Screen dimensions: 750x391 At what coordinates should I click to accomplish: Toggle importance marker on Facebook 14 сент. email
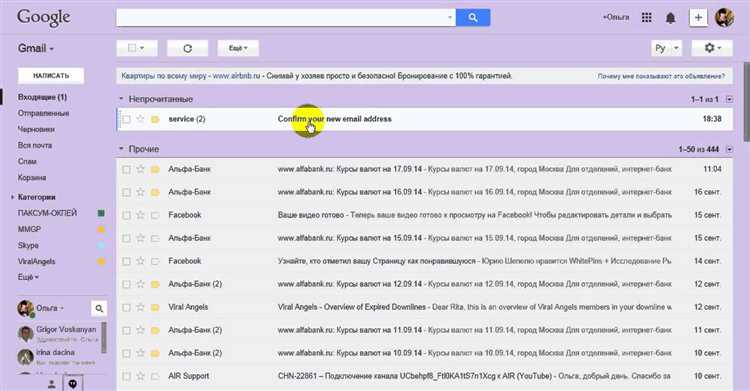[x=155, y=261]
